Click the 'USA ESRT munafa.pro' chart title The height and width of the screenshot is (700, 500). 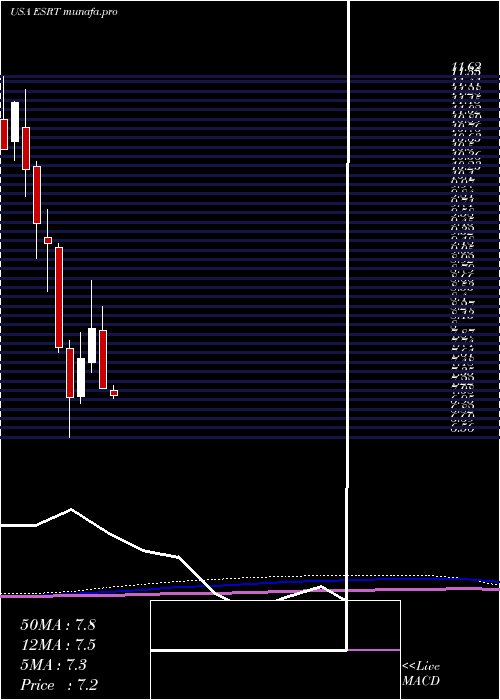coord(64,12)
